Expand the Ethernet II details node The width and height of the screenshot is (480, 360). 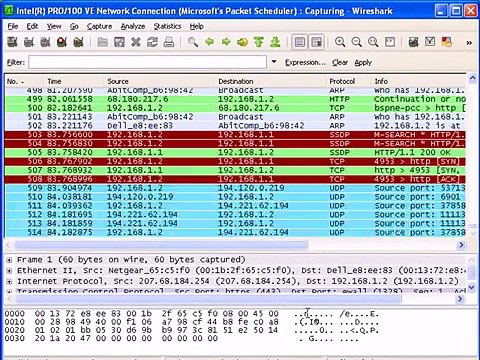tap(9, 270)
